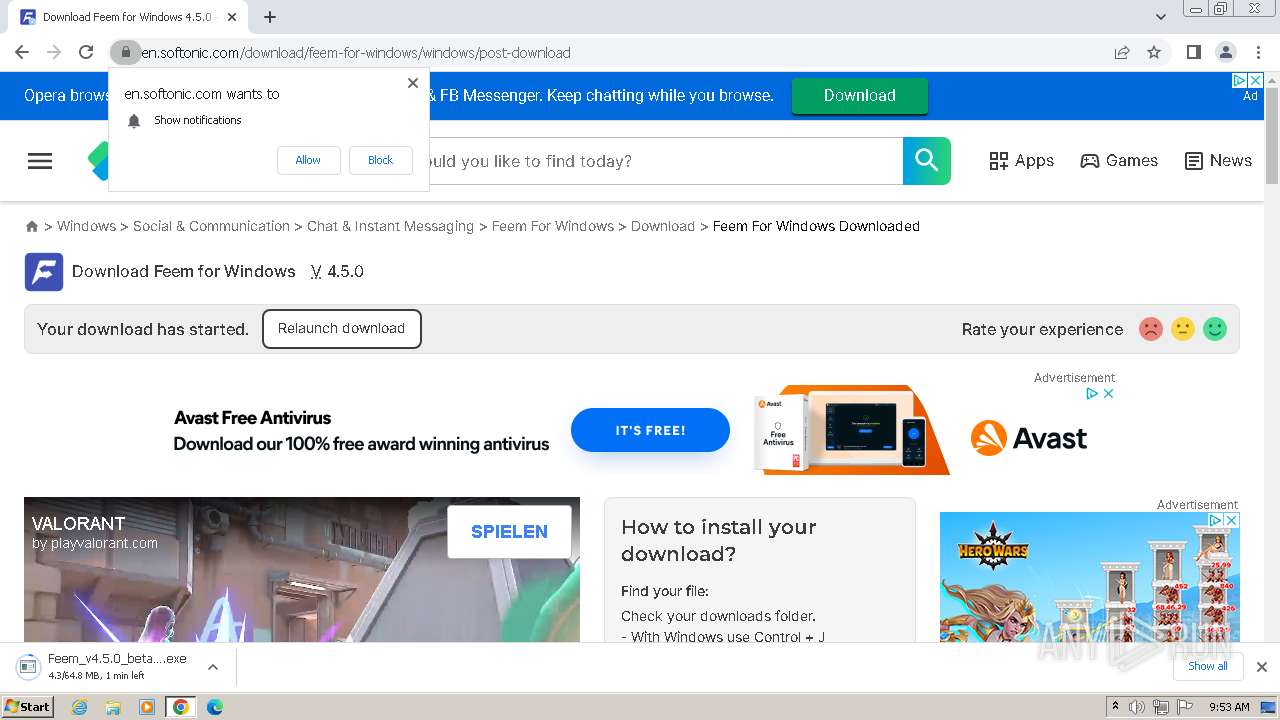Open the Apps section
Image resolution: width=1280 pixels, height=720 pixels.
1021,161
